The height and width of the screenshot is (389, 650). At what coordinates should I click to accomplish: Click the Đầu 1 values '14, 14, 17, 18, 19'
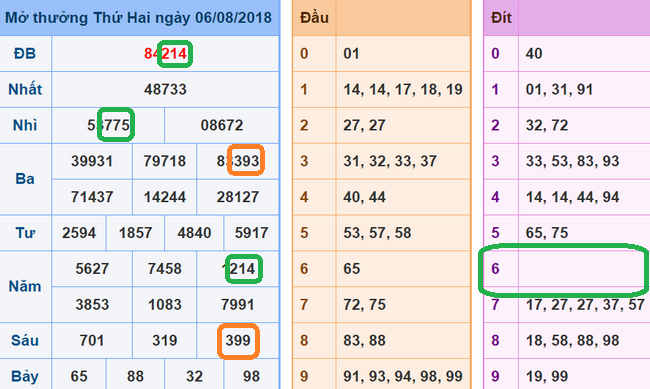[x=403, y=90]
